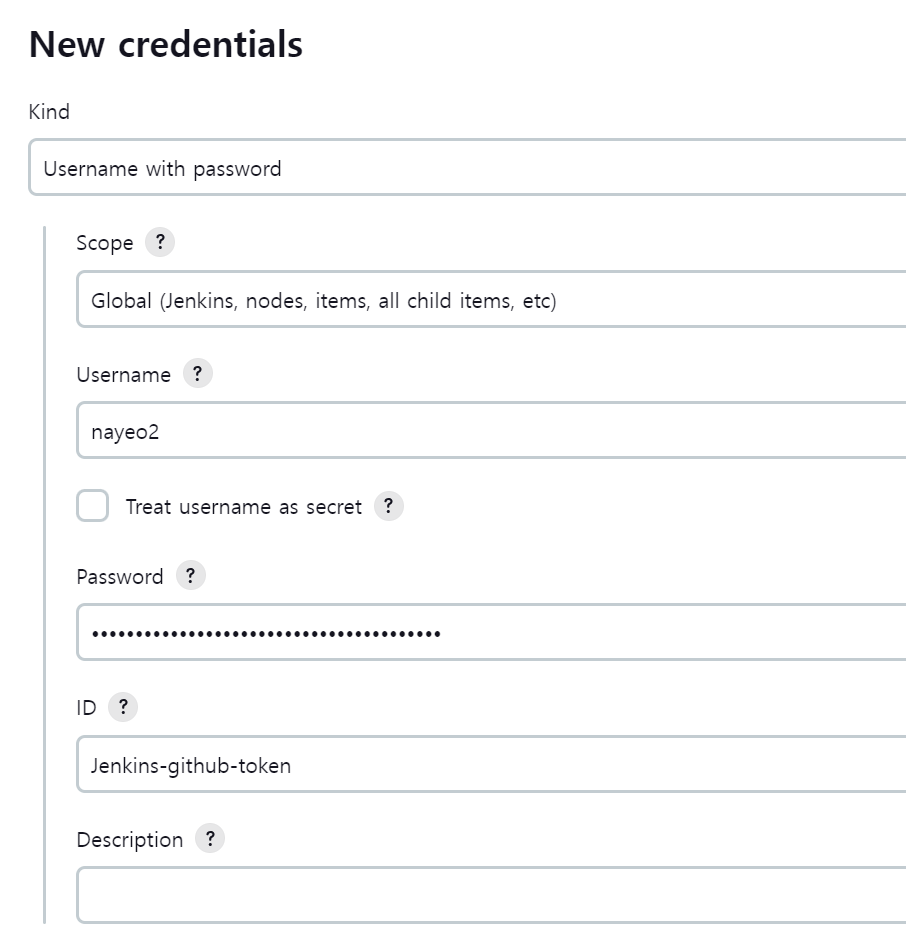Show help for the Description field

coord(209,839)
